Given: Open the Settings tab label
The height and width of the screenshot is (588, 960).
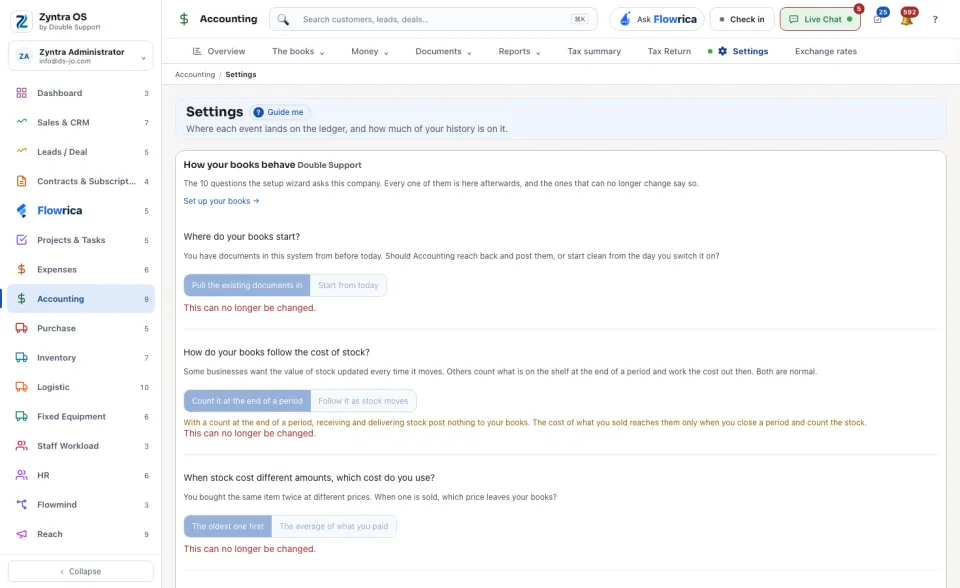Looking at the screenshot, I should pos(750,51).
